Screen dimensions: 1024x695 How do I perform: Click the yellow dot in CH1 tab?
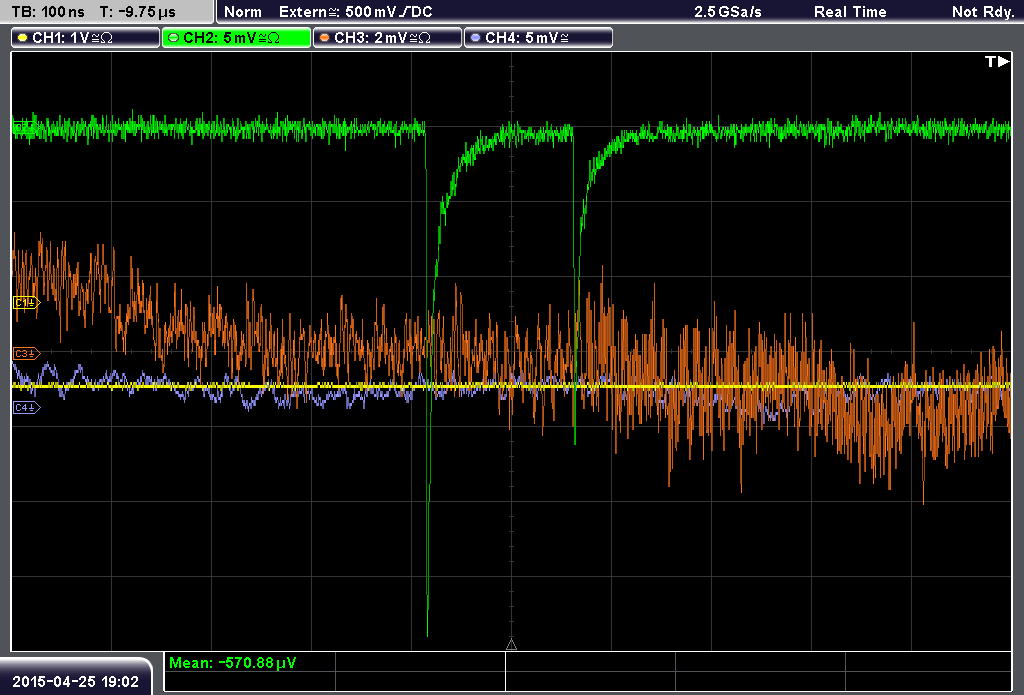coord(23,38)
